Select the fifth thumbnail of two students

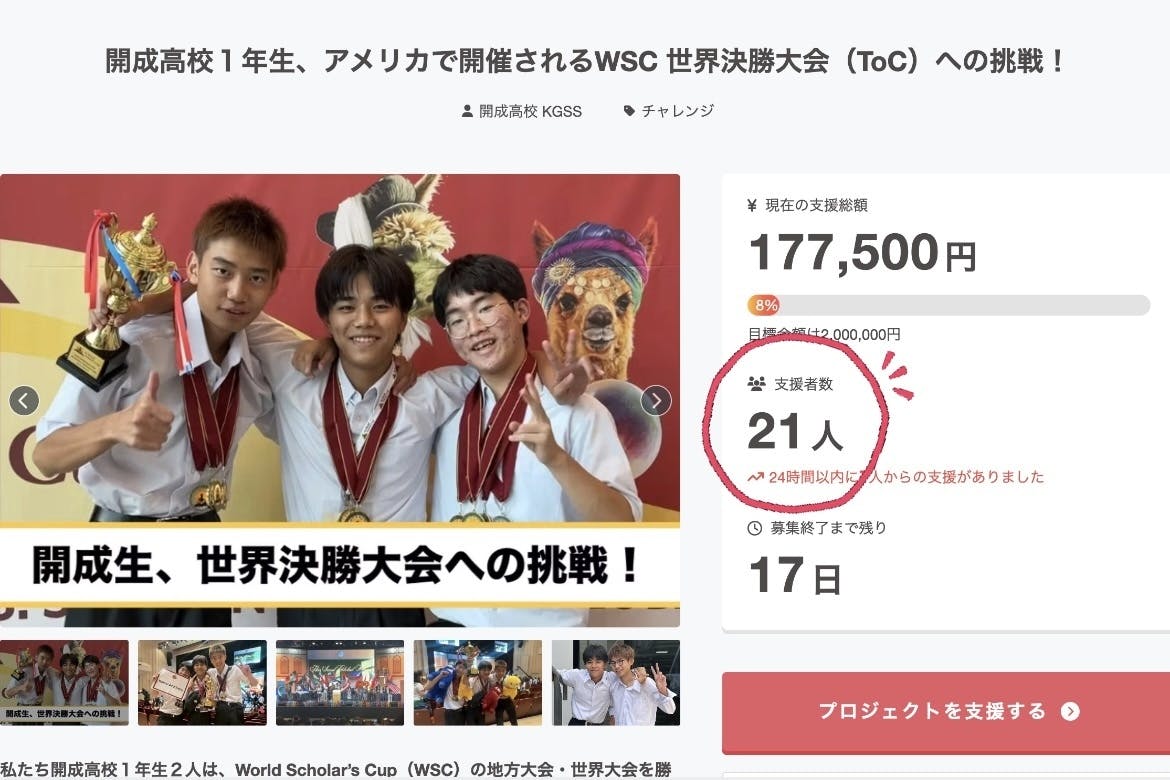point(616,682)
